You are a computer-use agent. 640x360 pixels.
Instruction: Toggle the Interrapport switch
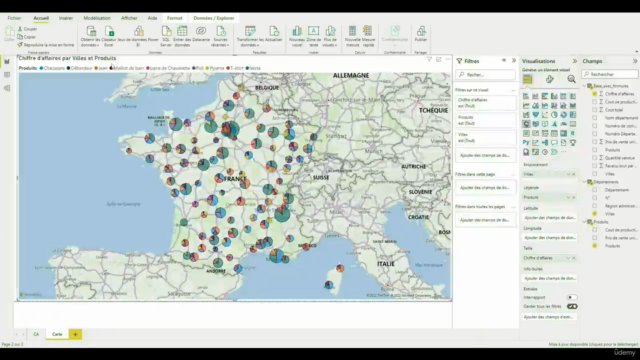[x=572, y=297]
